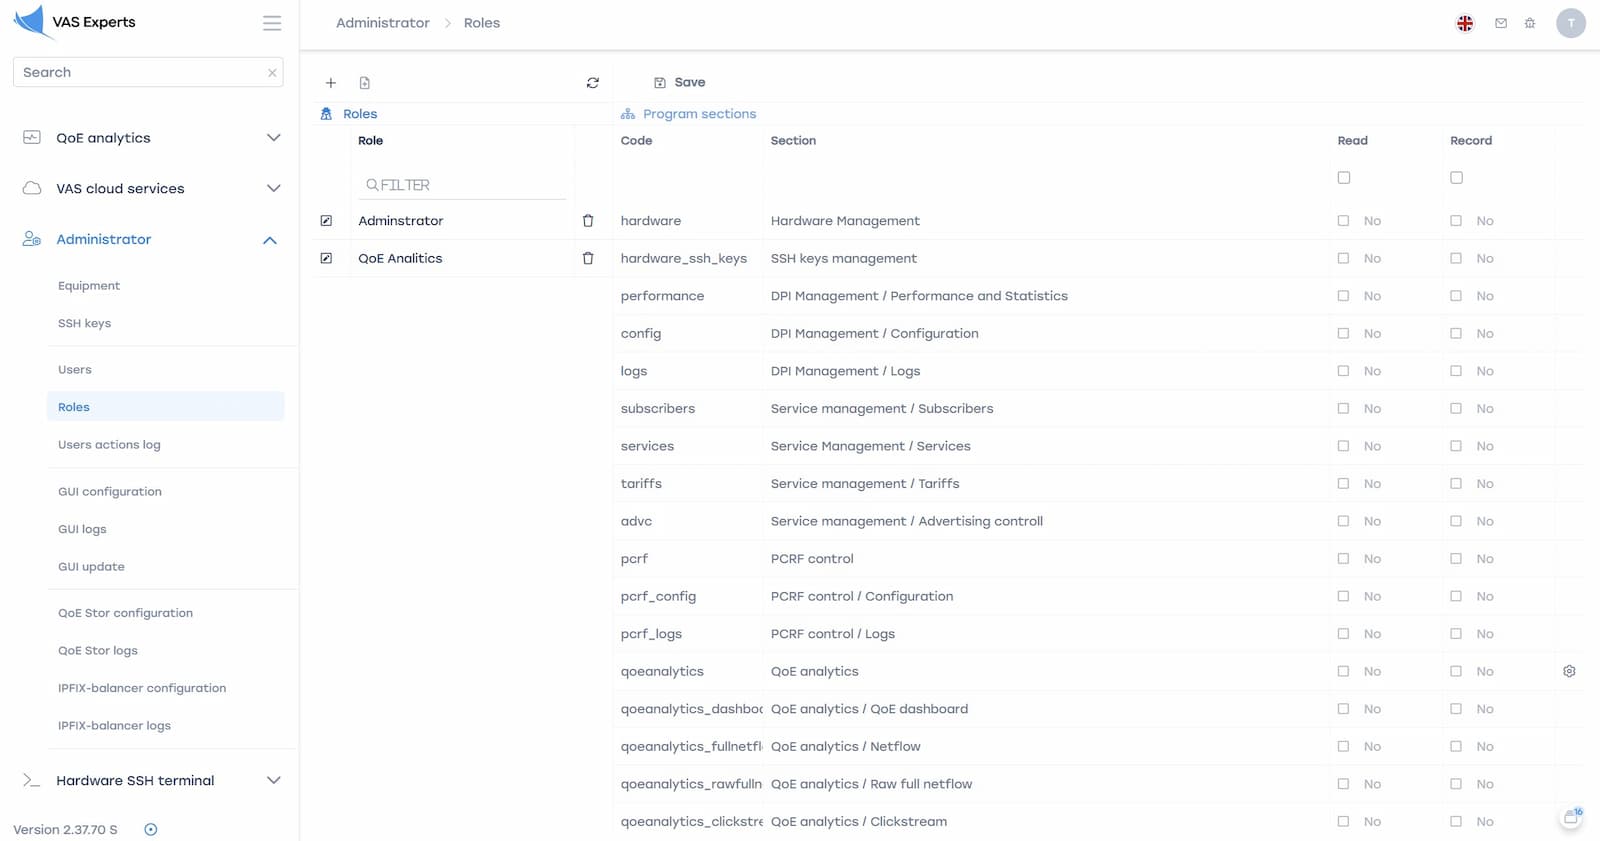Toggle the Record select-all checkbox

[1457, 178]
